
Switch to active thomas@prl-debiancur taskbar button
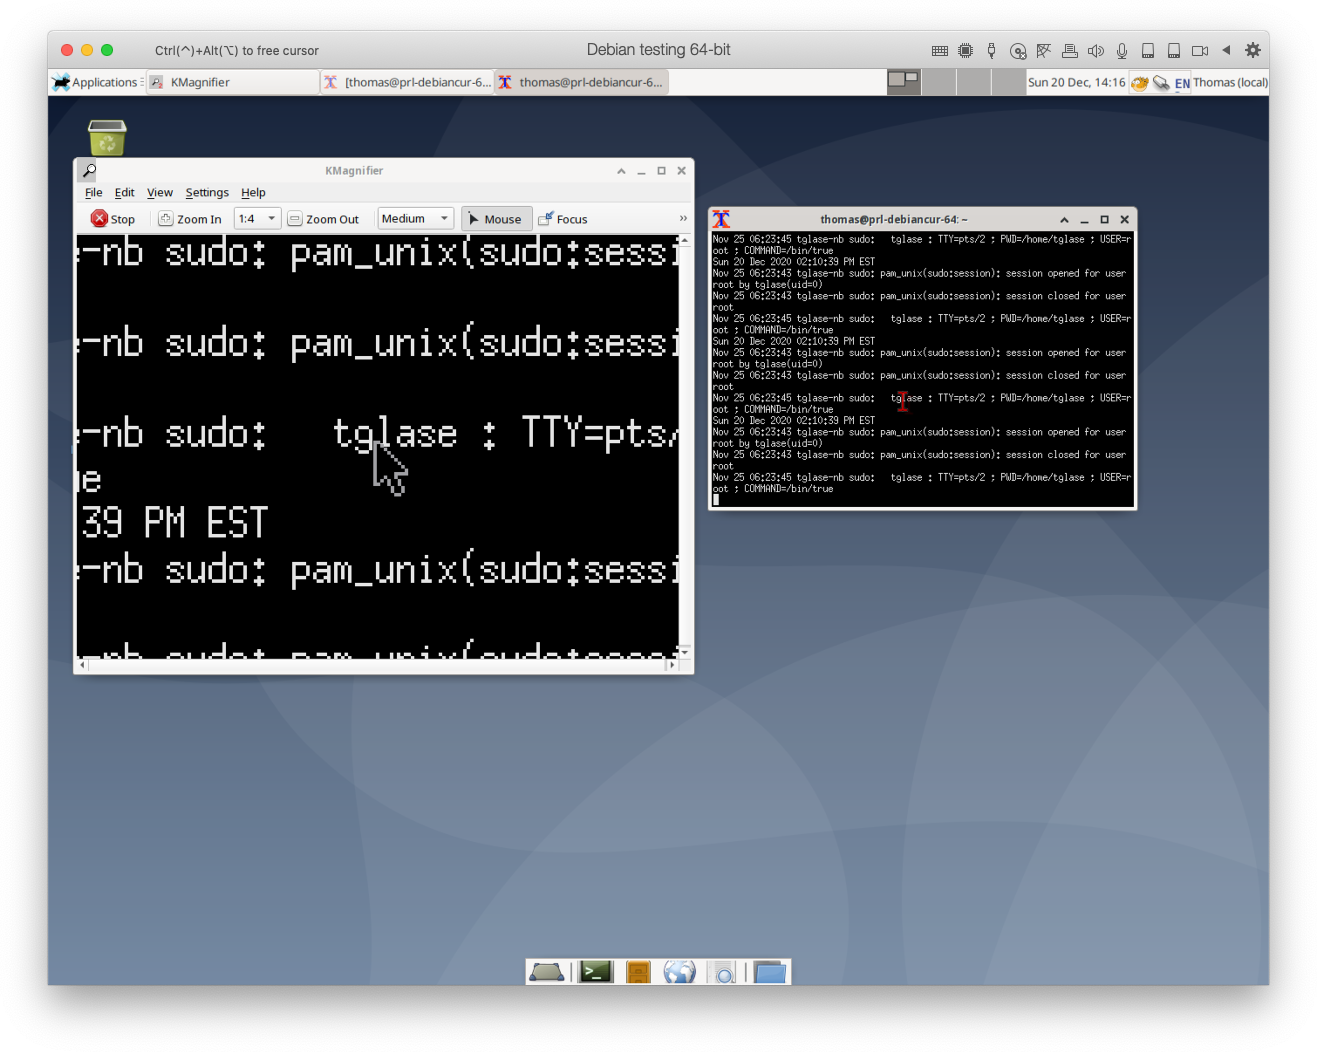point(581,82)
